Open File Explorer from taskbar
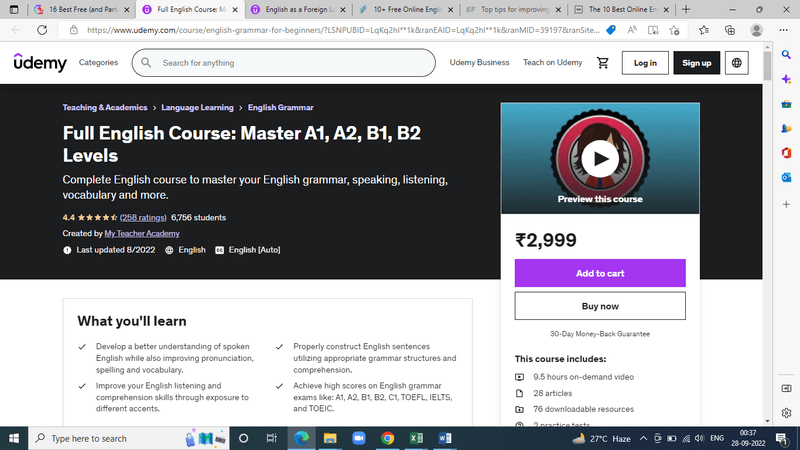 [330, 438]
